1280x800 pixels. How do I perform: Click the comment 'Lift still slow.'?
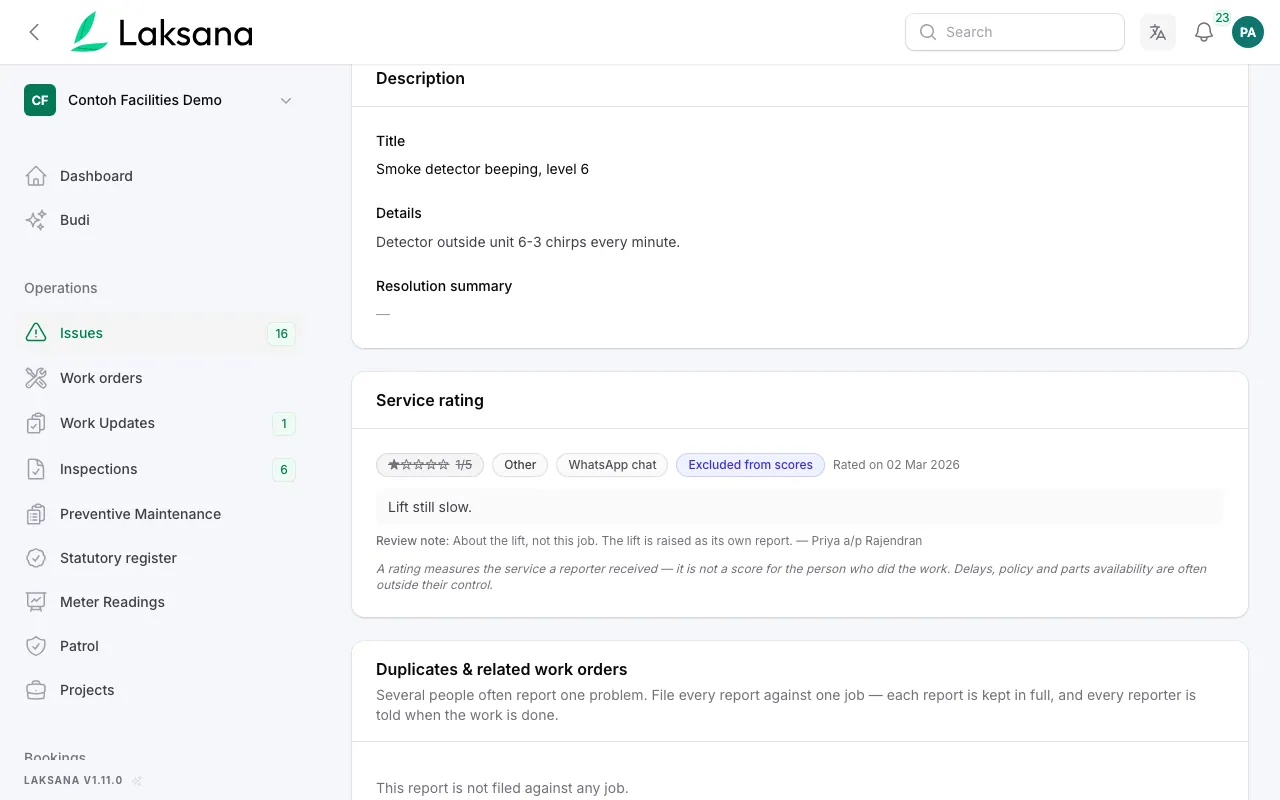coord(430,507)
